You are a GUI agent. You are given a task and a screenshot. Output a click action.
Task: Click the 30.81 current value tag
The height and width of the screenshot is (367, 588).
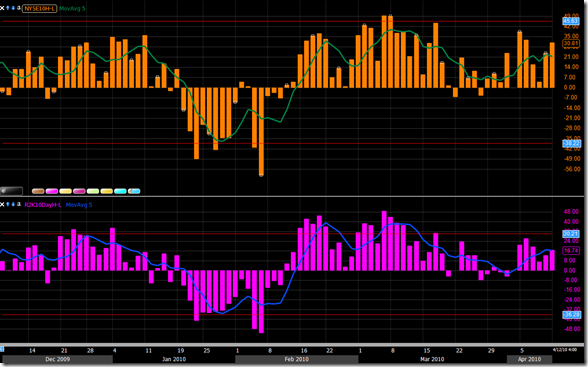coord(571,44)
